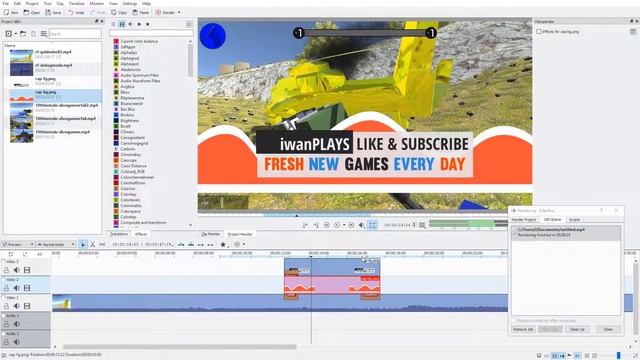The image size is (640, 360).
Task: Click the effects list search field
Action: pos(151,33)
